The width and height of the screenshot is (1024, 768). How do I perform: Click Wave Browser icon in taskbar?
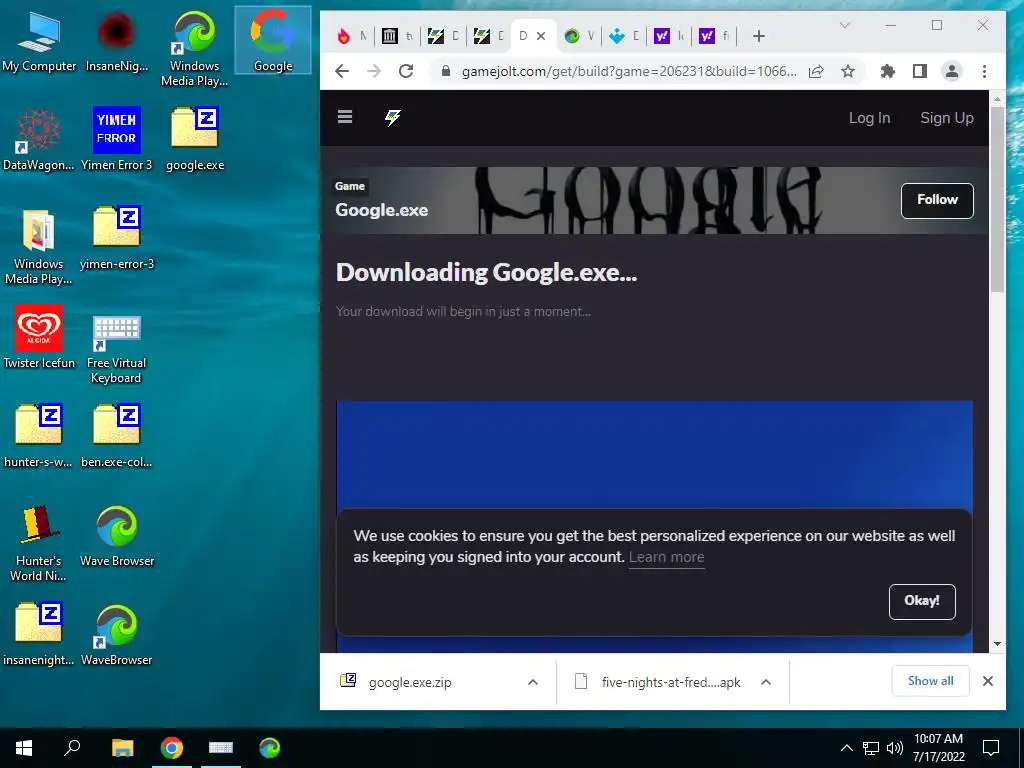click(270, 748)
